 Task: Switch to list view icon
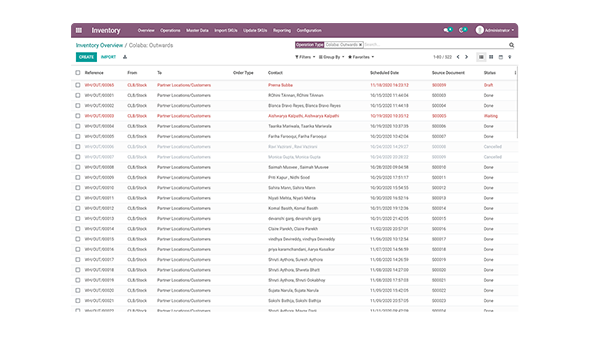pos(481,57)
